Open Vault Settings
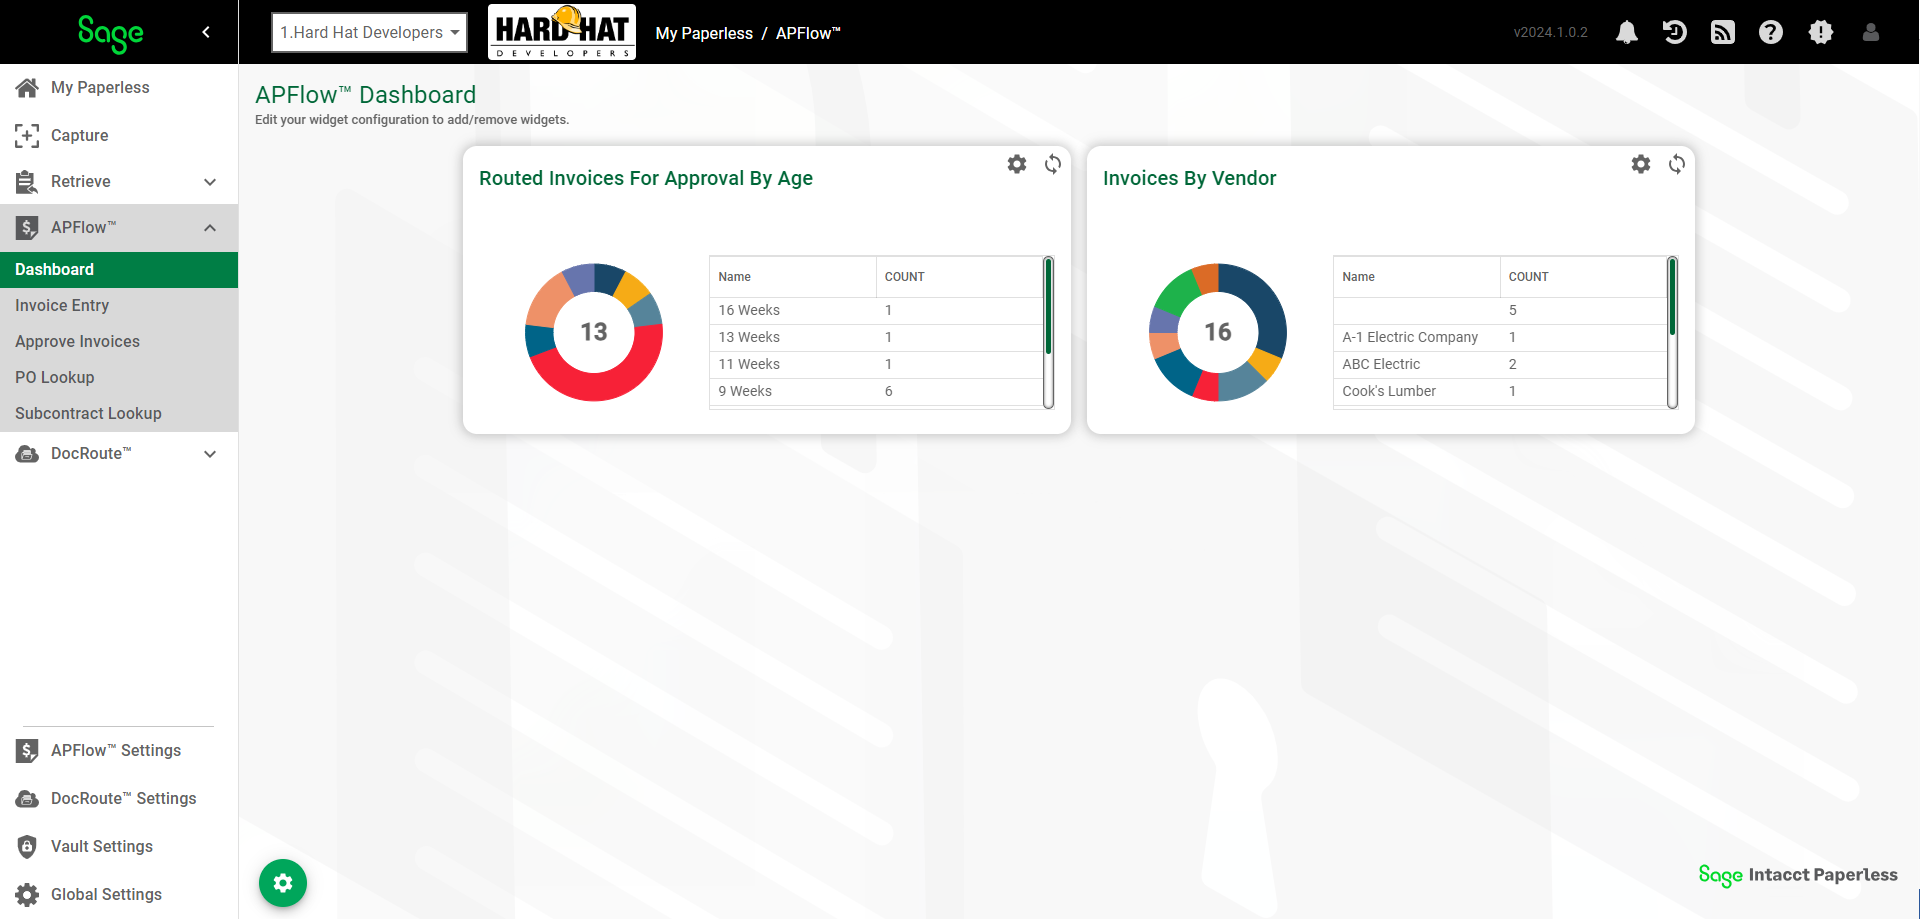Viewport: 1920px width, 919px height. 102,847
